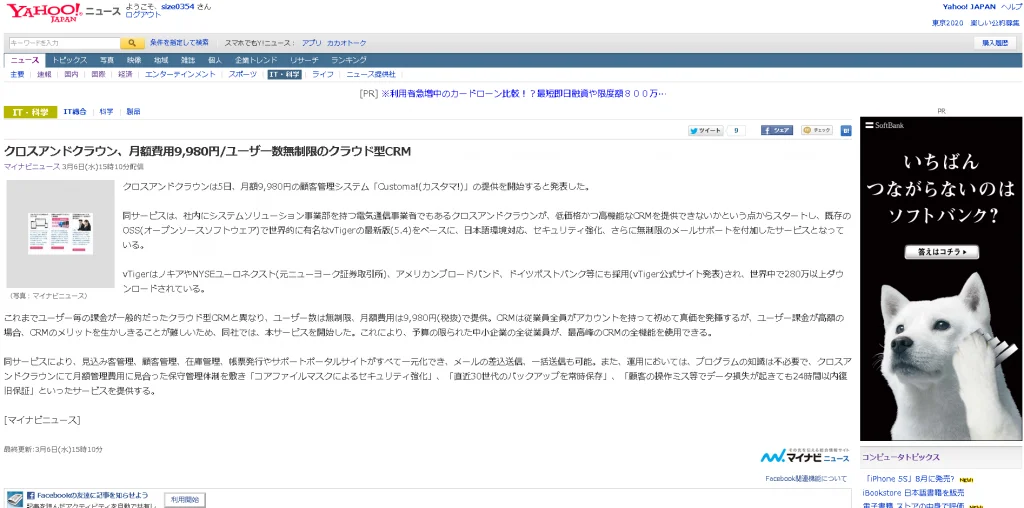
Task: Select the ランキング tab
Action: 349,60
